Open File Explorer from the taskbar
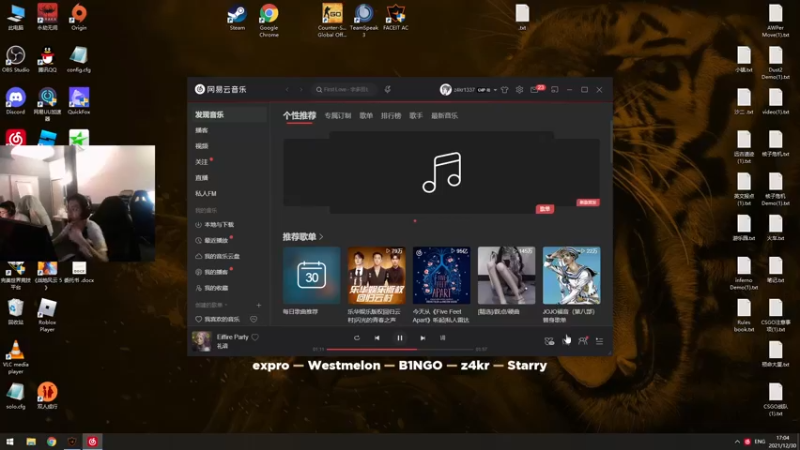 coord(31,442)
